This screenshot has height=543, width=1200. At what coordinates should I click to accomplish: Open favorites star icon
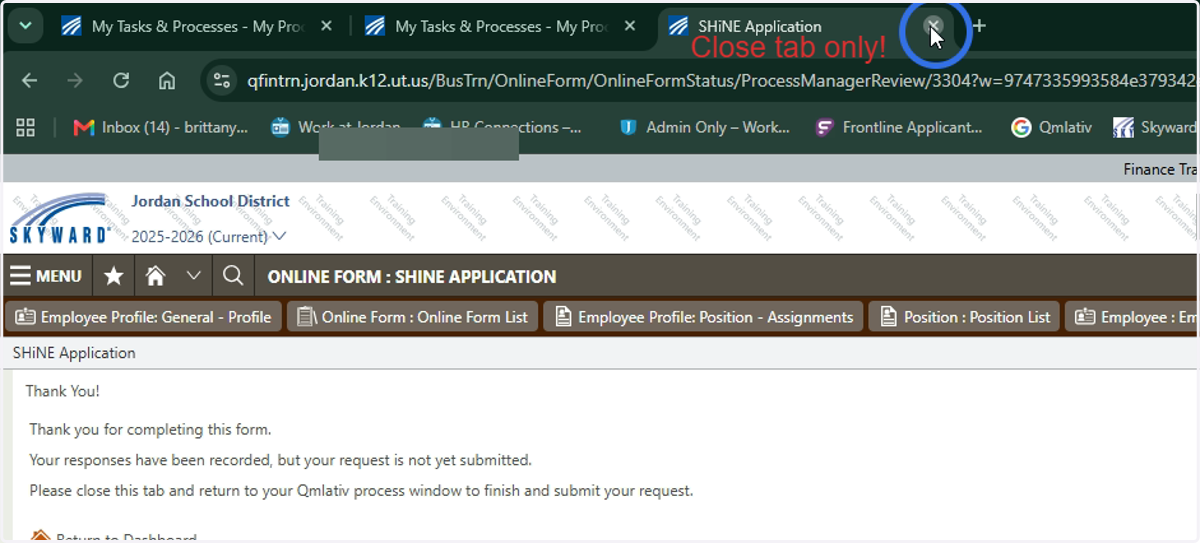114,276
